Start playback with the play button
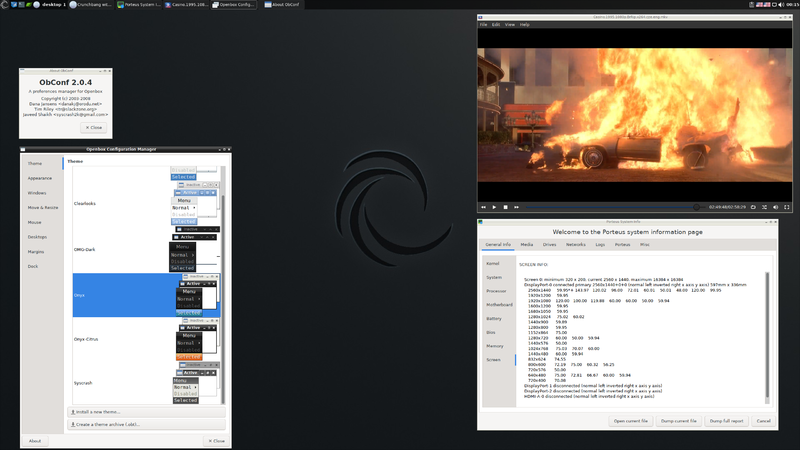 [x=494, y=207]
